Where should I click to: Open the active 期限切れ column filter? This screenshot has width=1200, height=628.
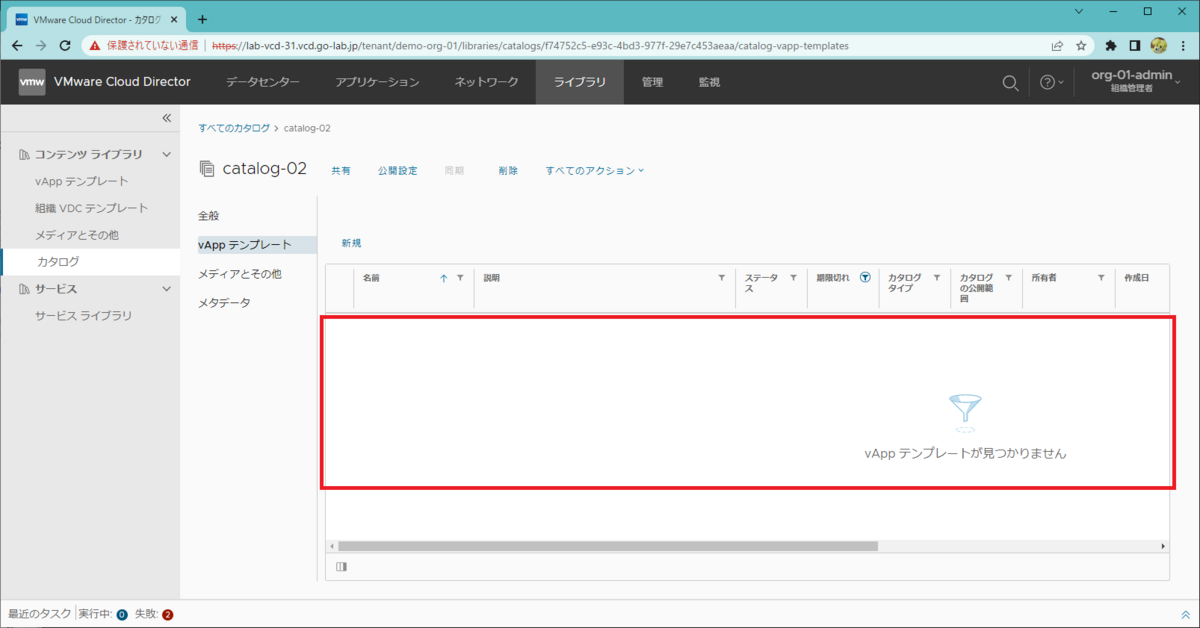(865, 278)
